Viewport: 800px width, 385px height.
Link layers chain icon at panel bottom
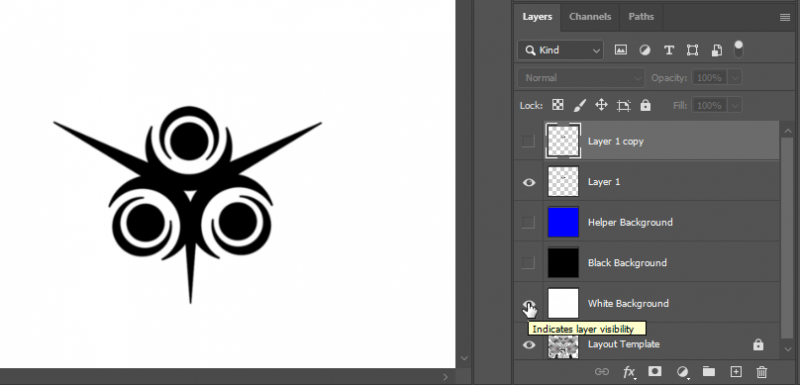tap(602, 372)
